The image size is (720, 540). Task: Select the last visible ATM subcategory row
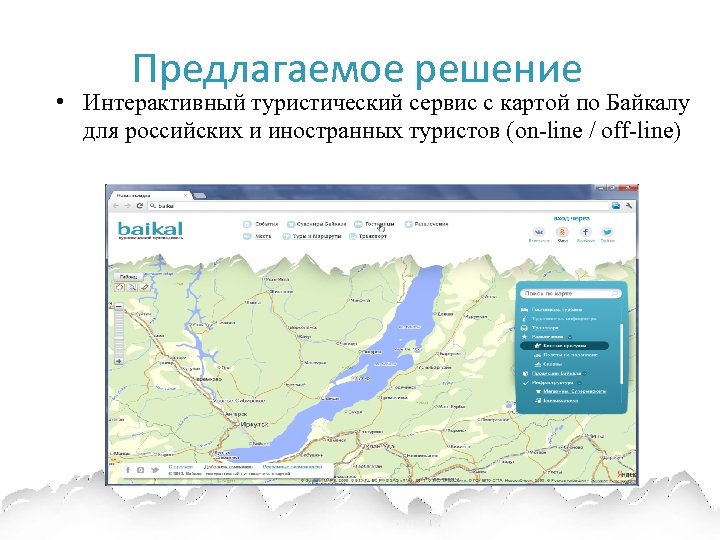[x=557, y=401]
